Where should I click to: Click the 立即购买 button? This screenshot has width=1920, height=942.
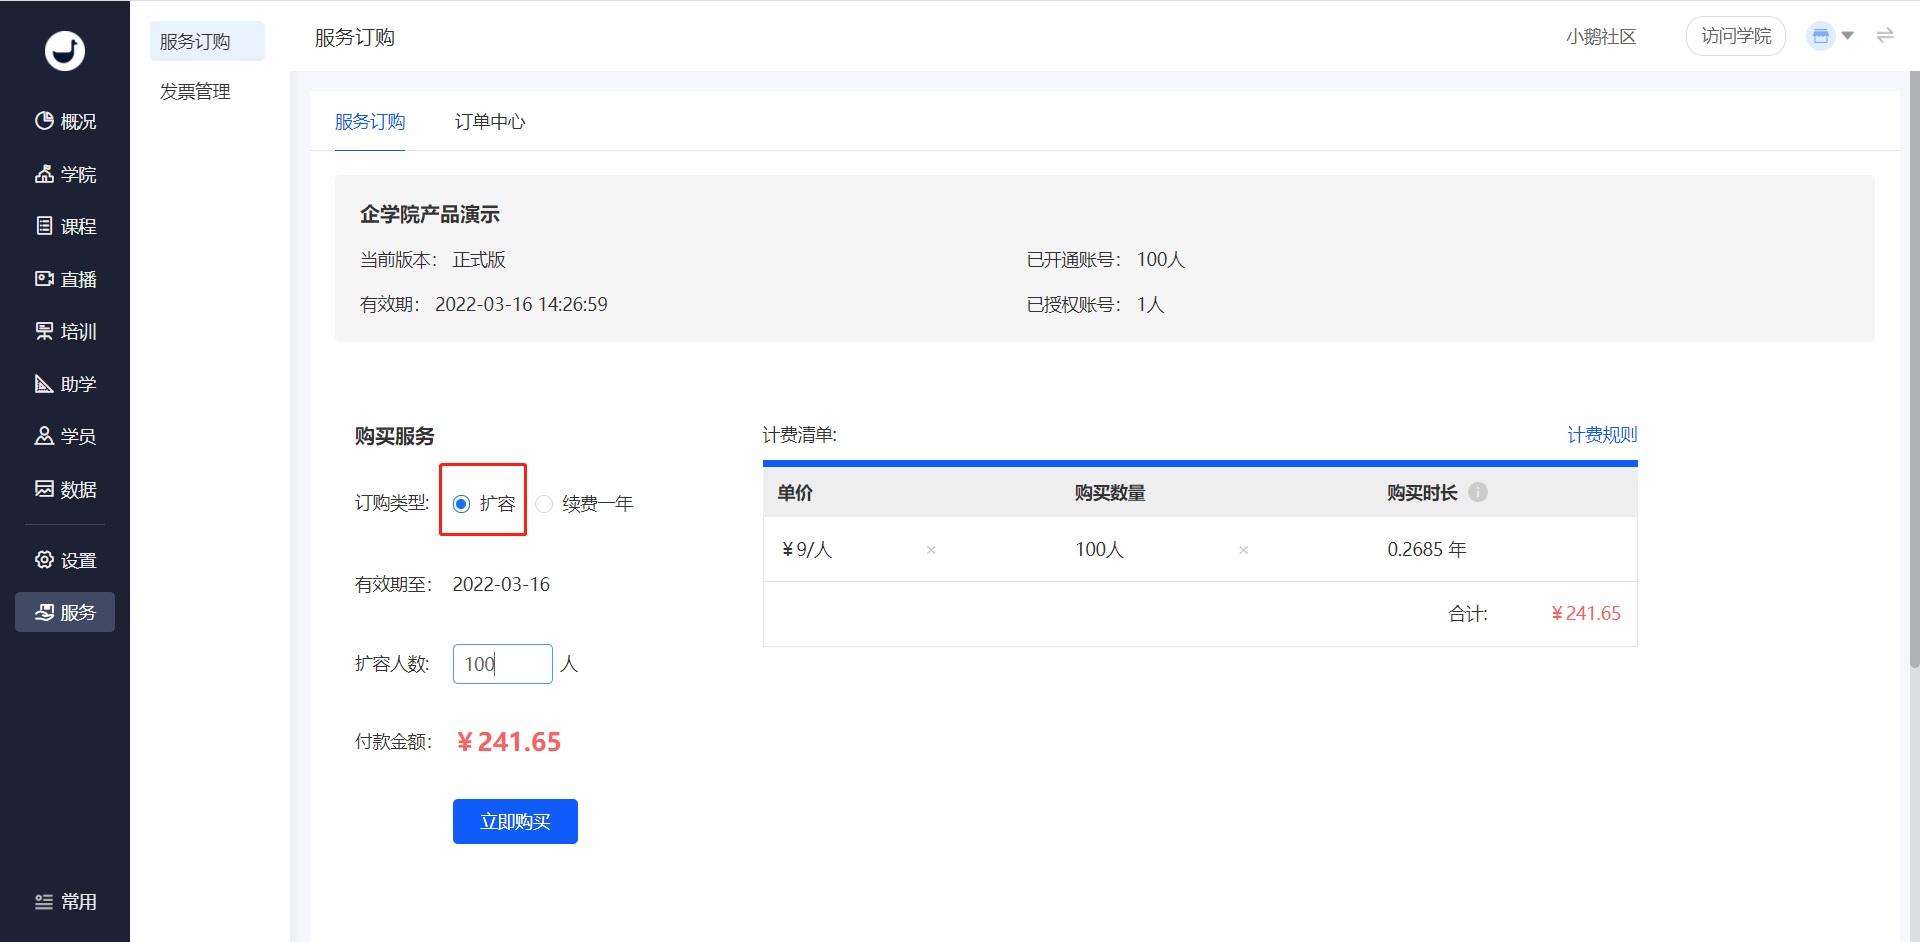point(515,821)
